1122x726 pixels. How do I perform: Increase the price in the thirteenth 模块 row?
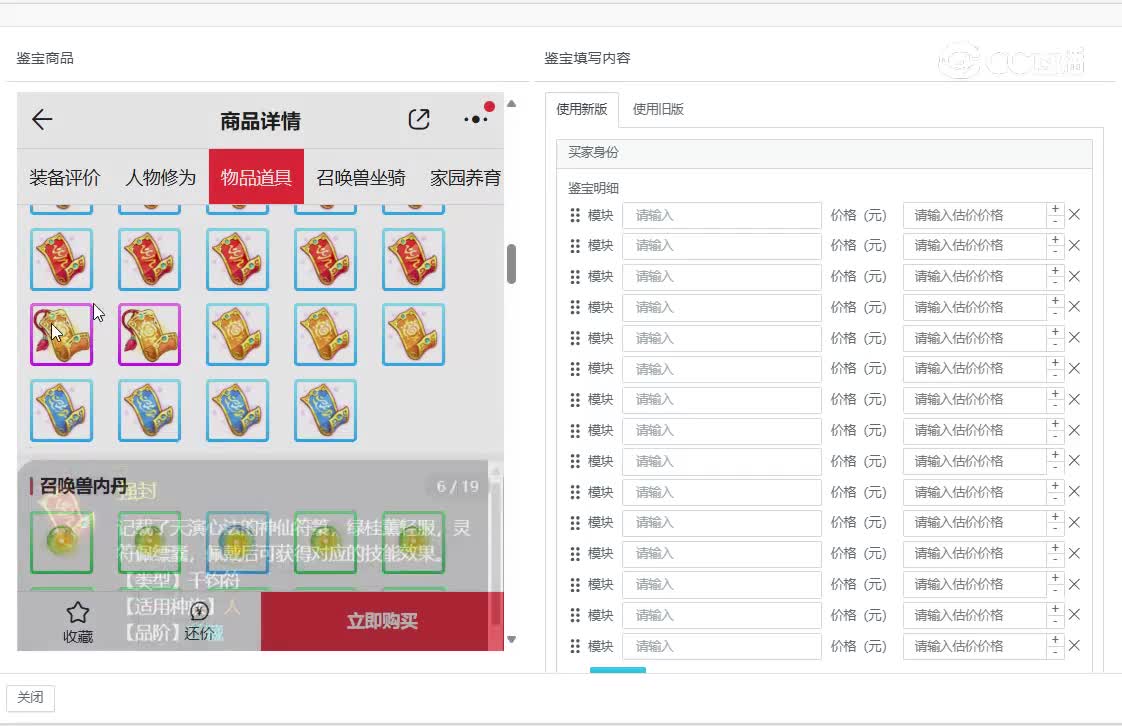click(x=1055, y=578)
